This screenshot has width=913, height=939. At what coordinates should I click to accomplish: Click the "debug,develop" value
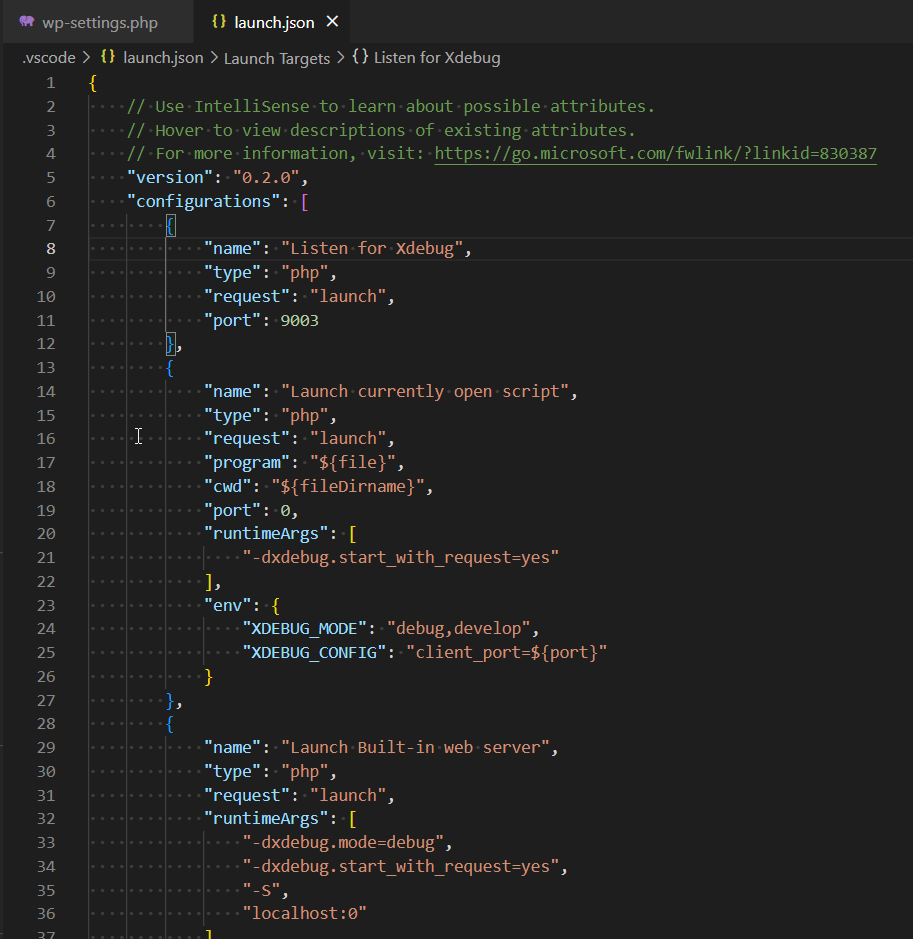pyautogui.click(x=458, y=629)
